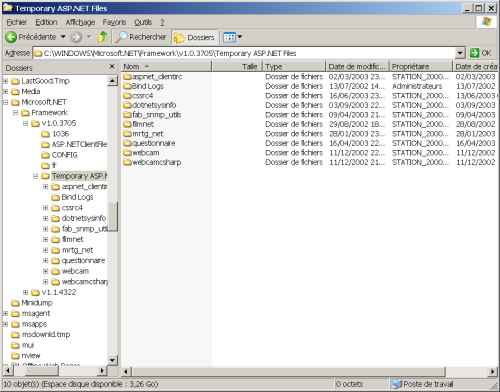Select mrtg_net folder icon in file list
Screen dimensions: 500x392
coord(128,134)
